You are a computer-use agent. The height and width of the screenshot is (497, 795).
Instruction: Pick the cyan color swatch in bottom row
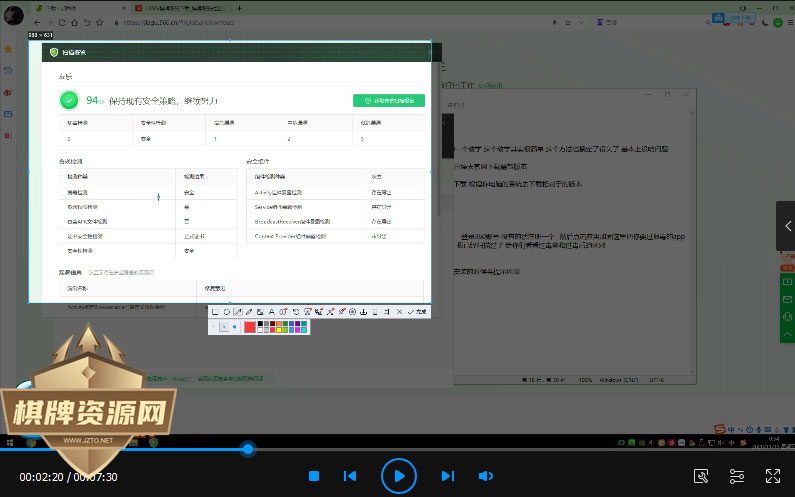pyautogui.click(x=304, y=330)
